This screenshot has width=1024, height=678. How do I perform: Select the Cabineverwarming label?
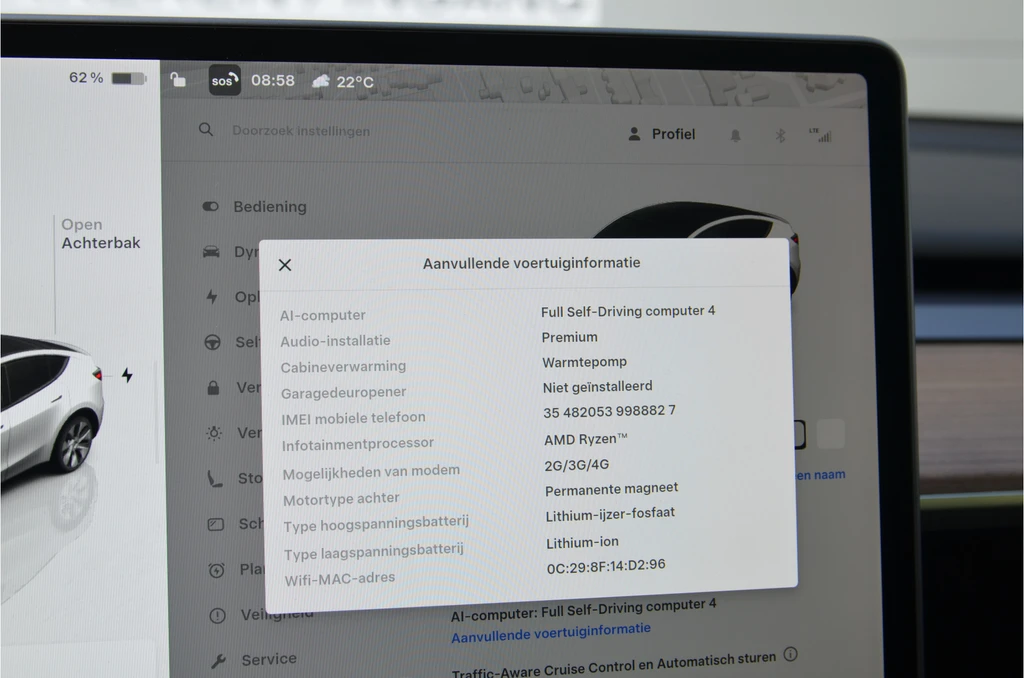[x=344, y=366]
